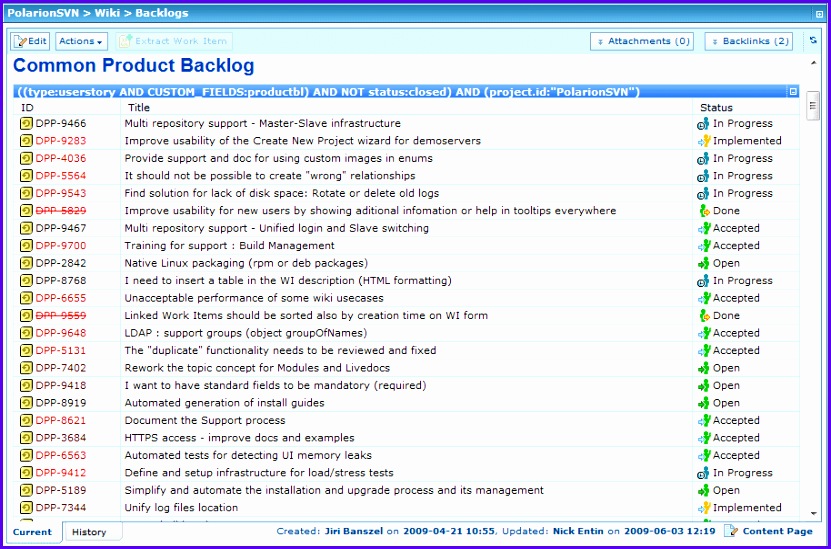The height and width of the screenshot is (549, 831).
Task: Open work item DPP-9466
Action: 61,124
